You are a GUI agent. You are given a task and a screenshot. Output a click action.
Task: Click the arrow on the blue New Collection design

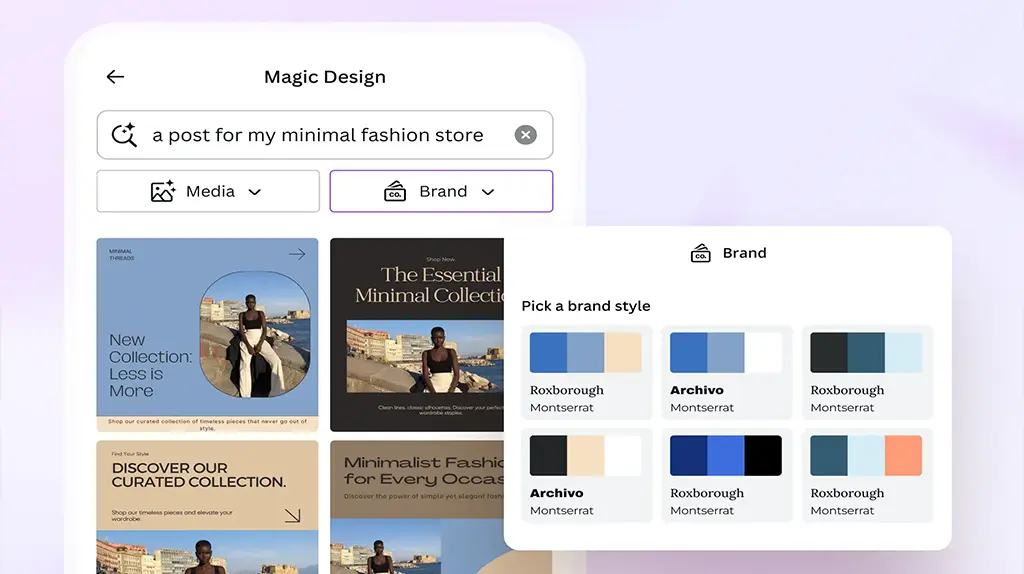pos(297,254)
